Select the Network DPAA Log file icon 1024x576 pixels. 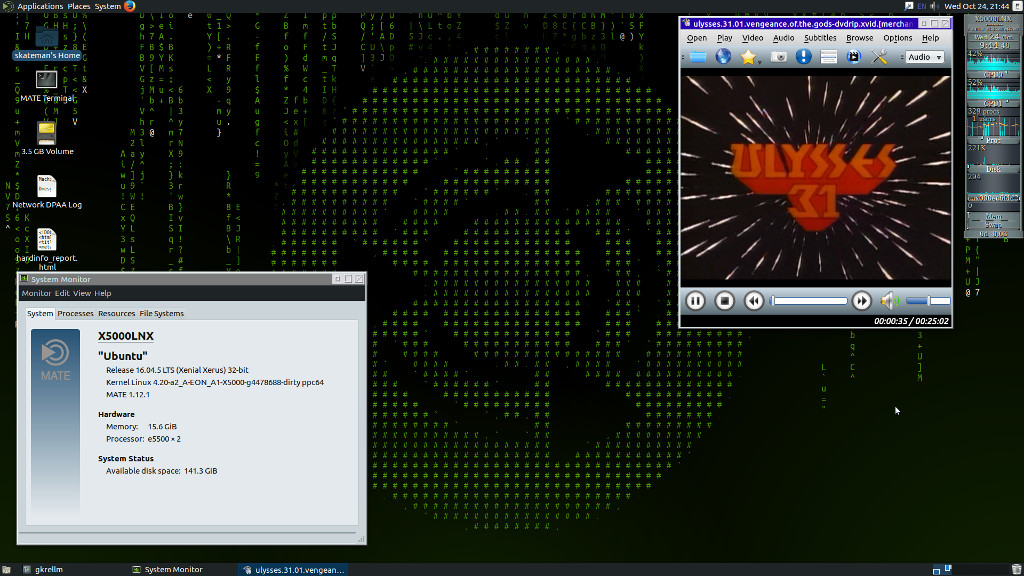[46, 192]
